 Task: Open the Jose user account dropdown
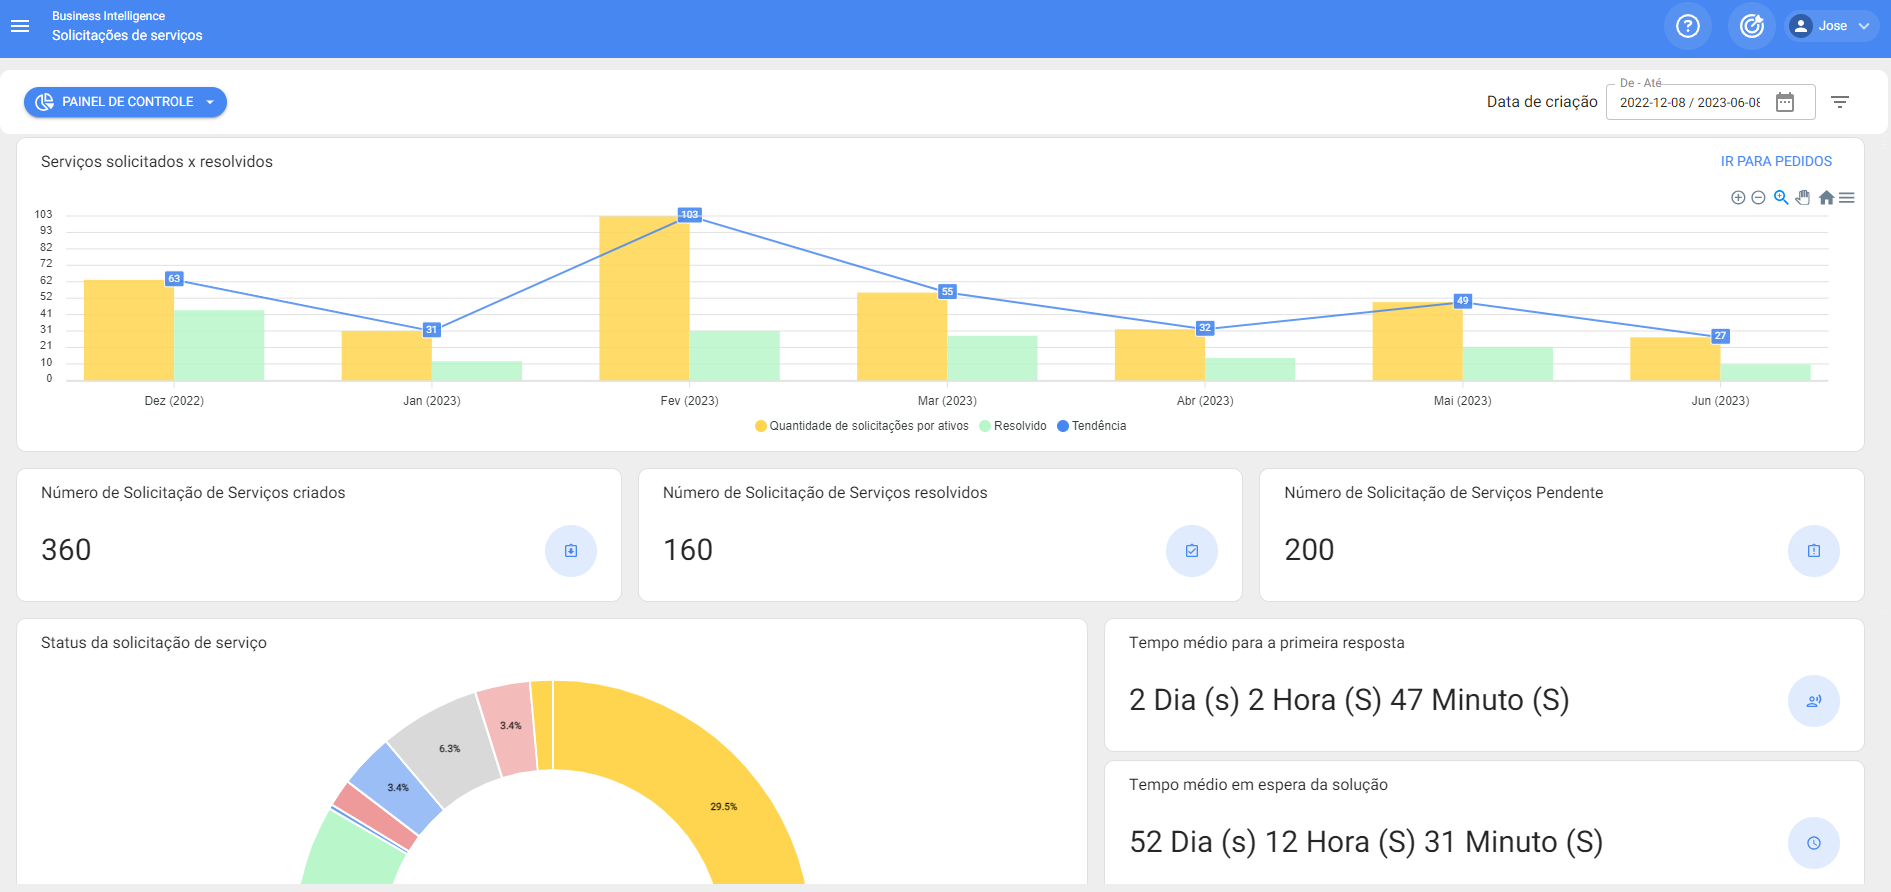coord(1832,26)
